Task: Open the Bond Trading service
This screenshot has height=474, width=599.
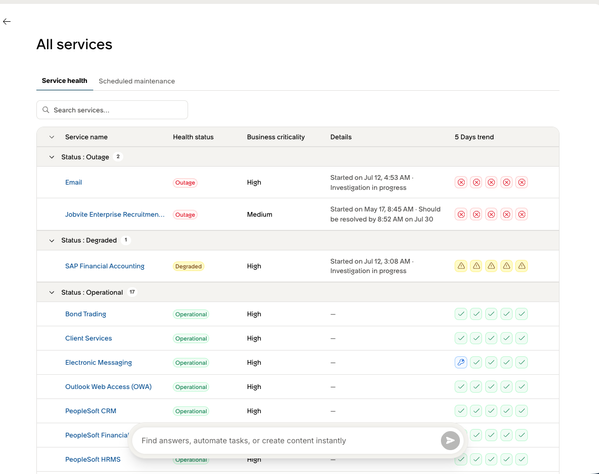Action: point(86,314)
